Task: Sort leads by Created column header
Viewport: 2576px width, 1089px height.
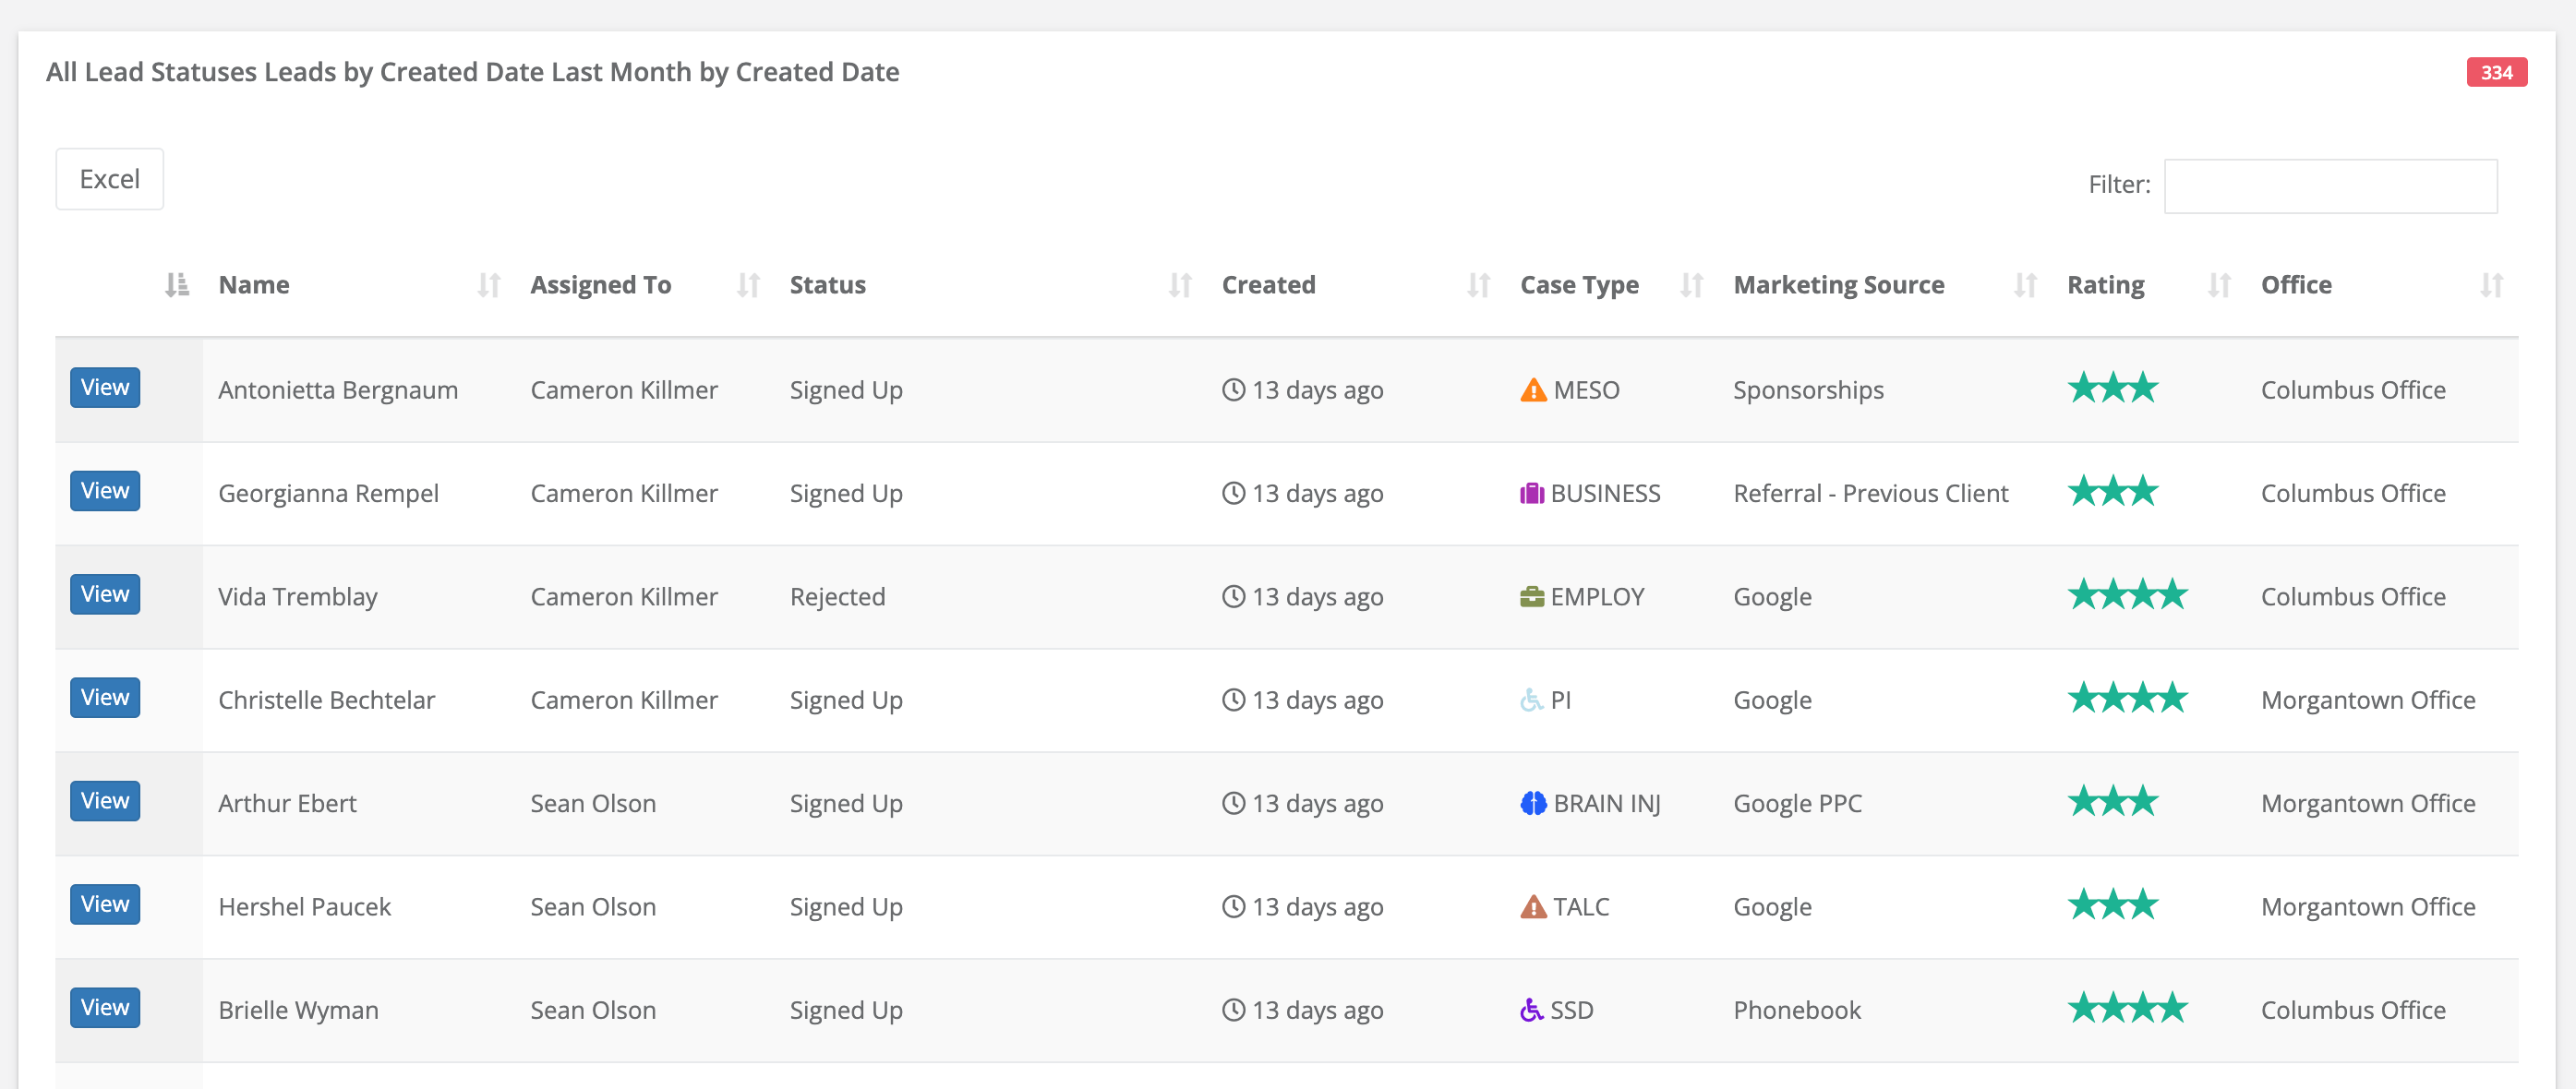Action: (x=1268, y=285)
